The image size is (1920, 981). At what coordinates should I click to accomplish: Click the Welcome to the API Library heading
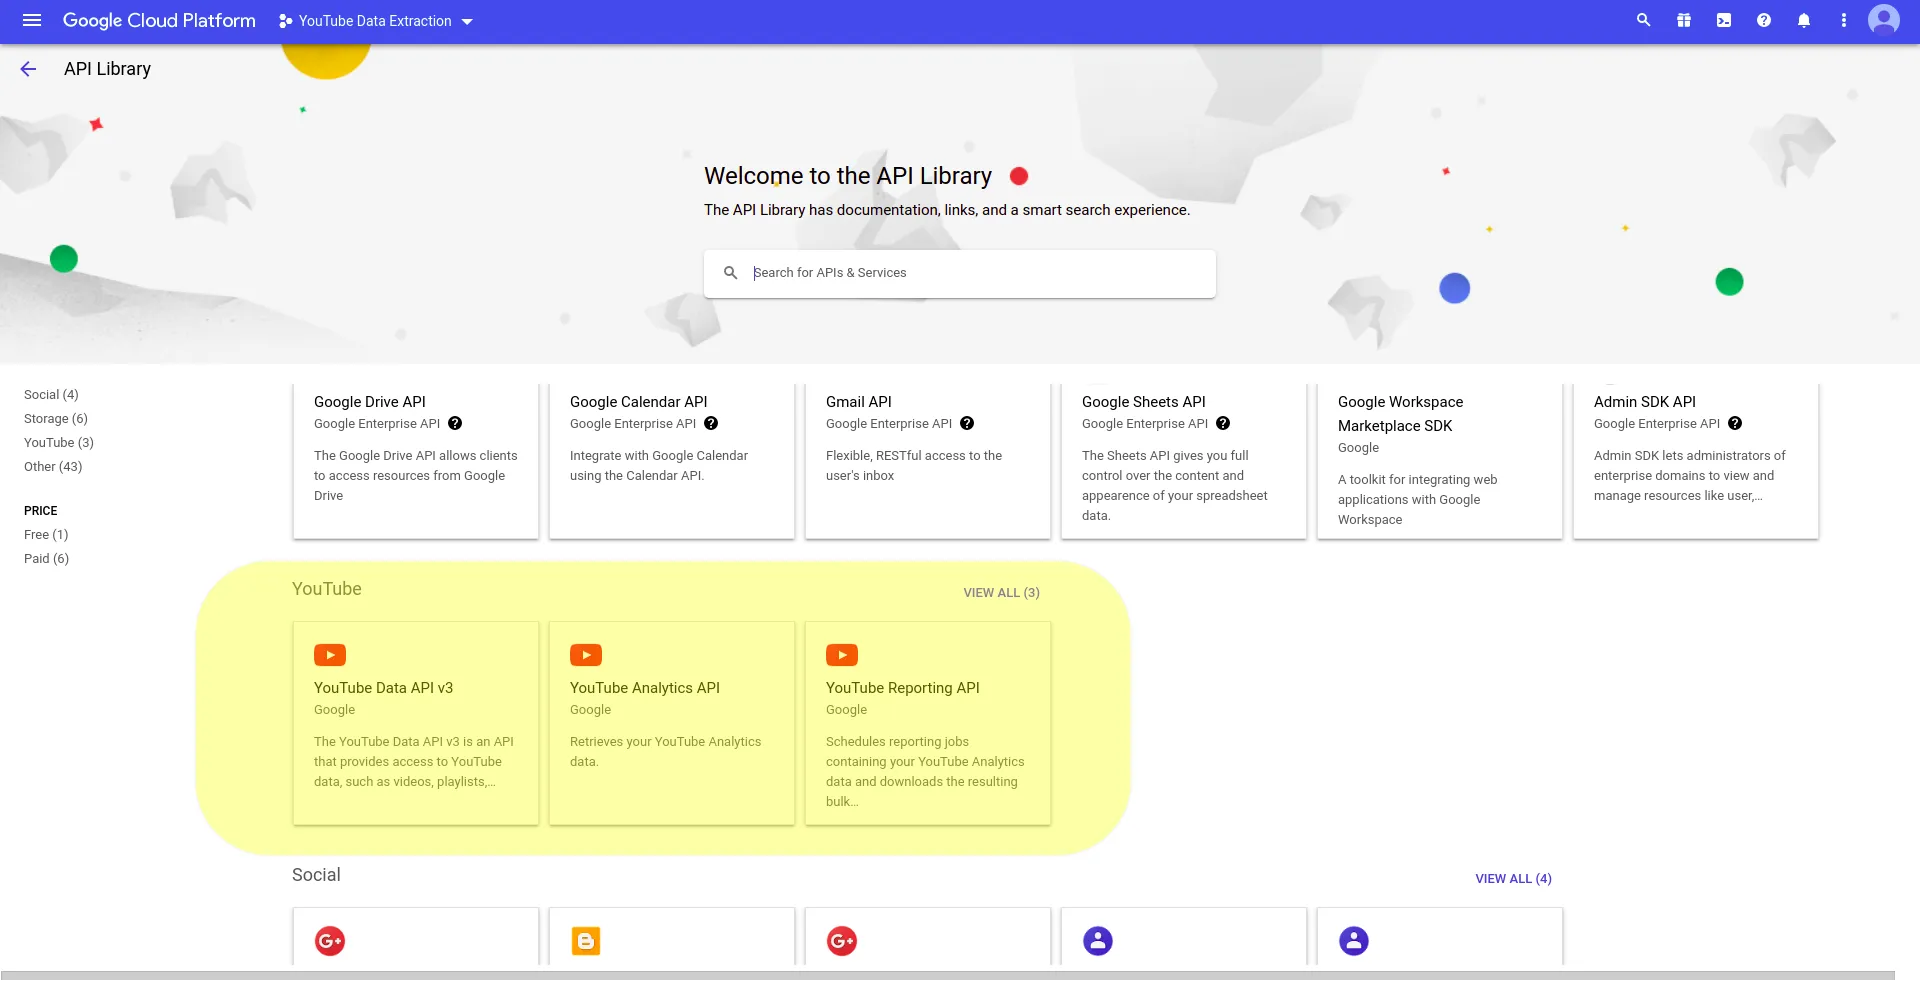848,176
